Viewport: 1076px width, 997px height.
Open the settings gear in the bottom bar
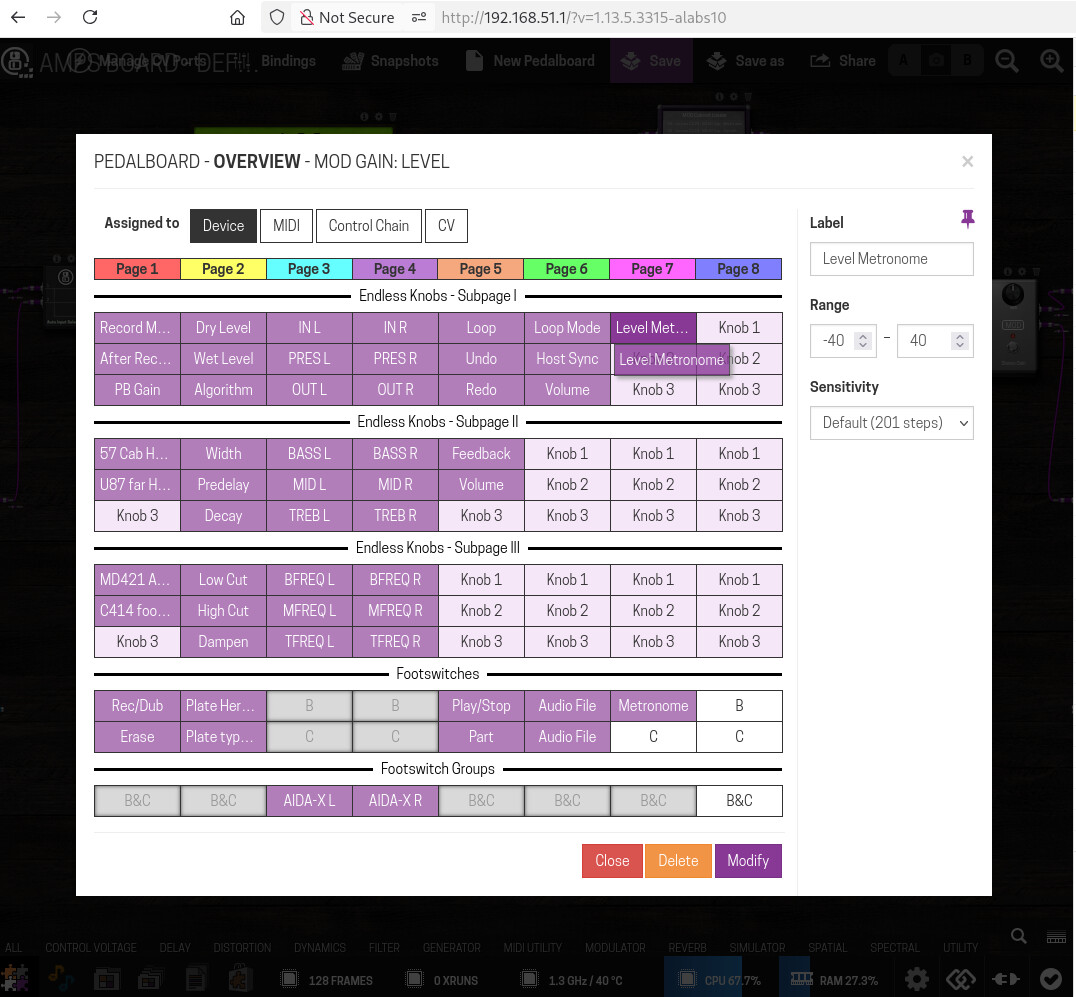click(916, 979)
